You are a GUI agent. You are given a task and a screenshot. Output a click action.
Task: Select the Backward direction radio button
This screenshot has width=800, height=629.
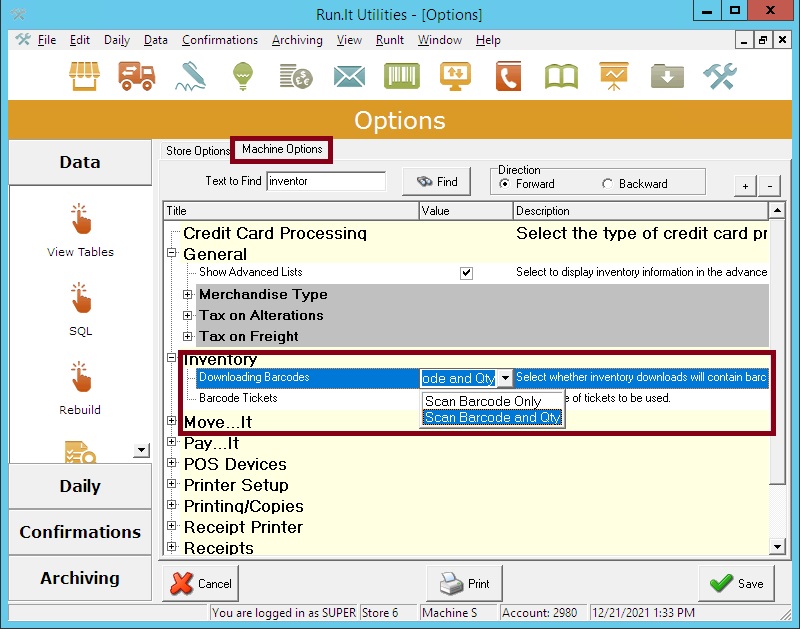coord(607,184)
